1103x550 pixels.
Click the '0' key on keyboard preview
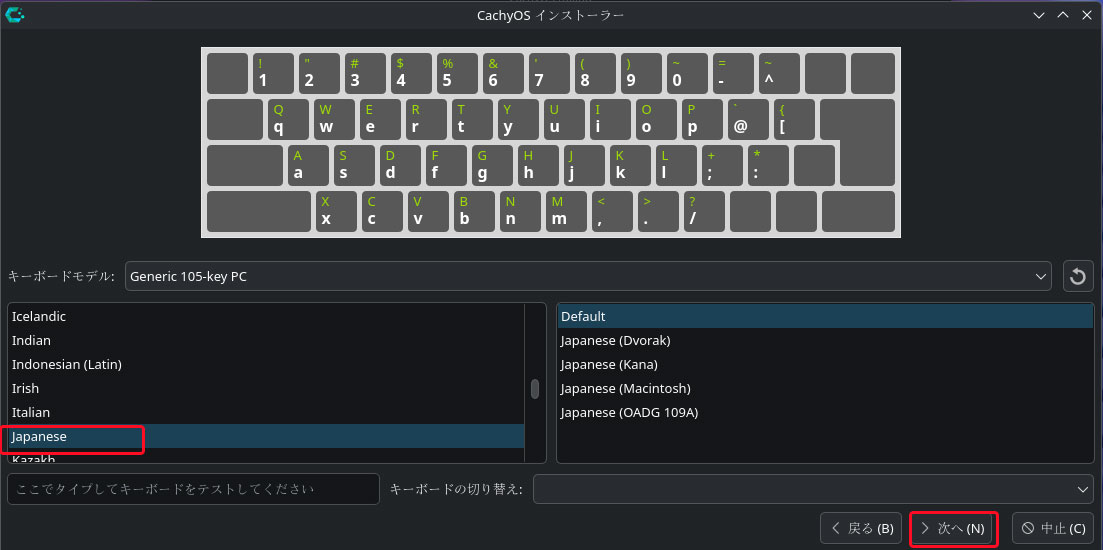[687, 73]
